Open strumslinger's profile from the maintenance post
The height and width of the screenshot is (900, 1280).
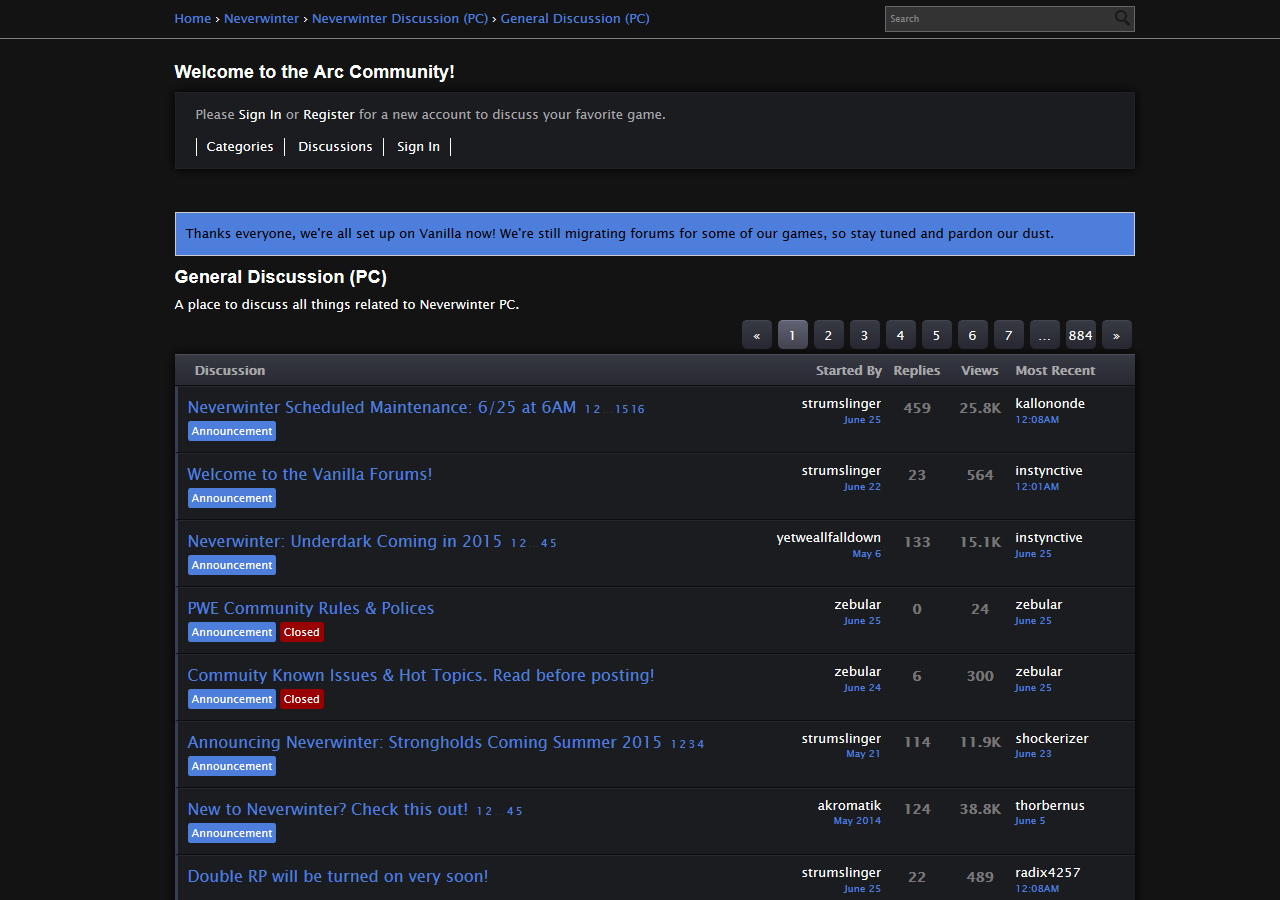click(x=841, y=403)
